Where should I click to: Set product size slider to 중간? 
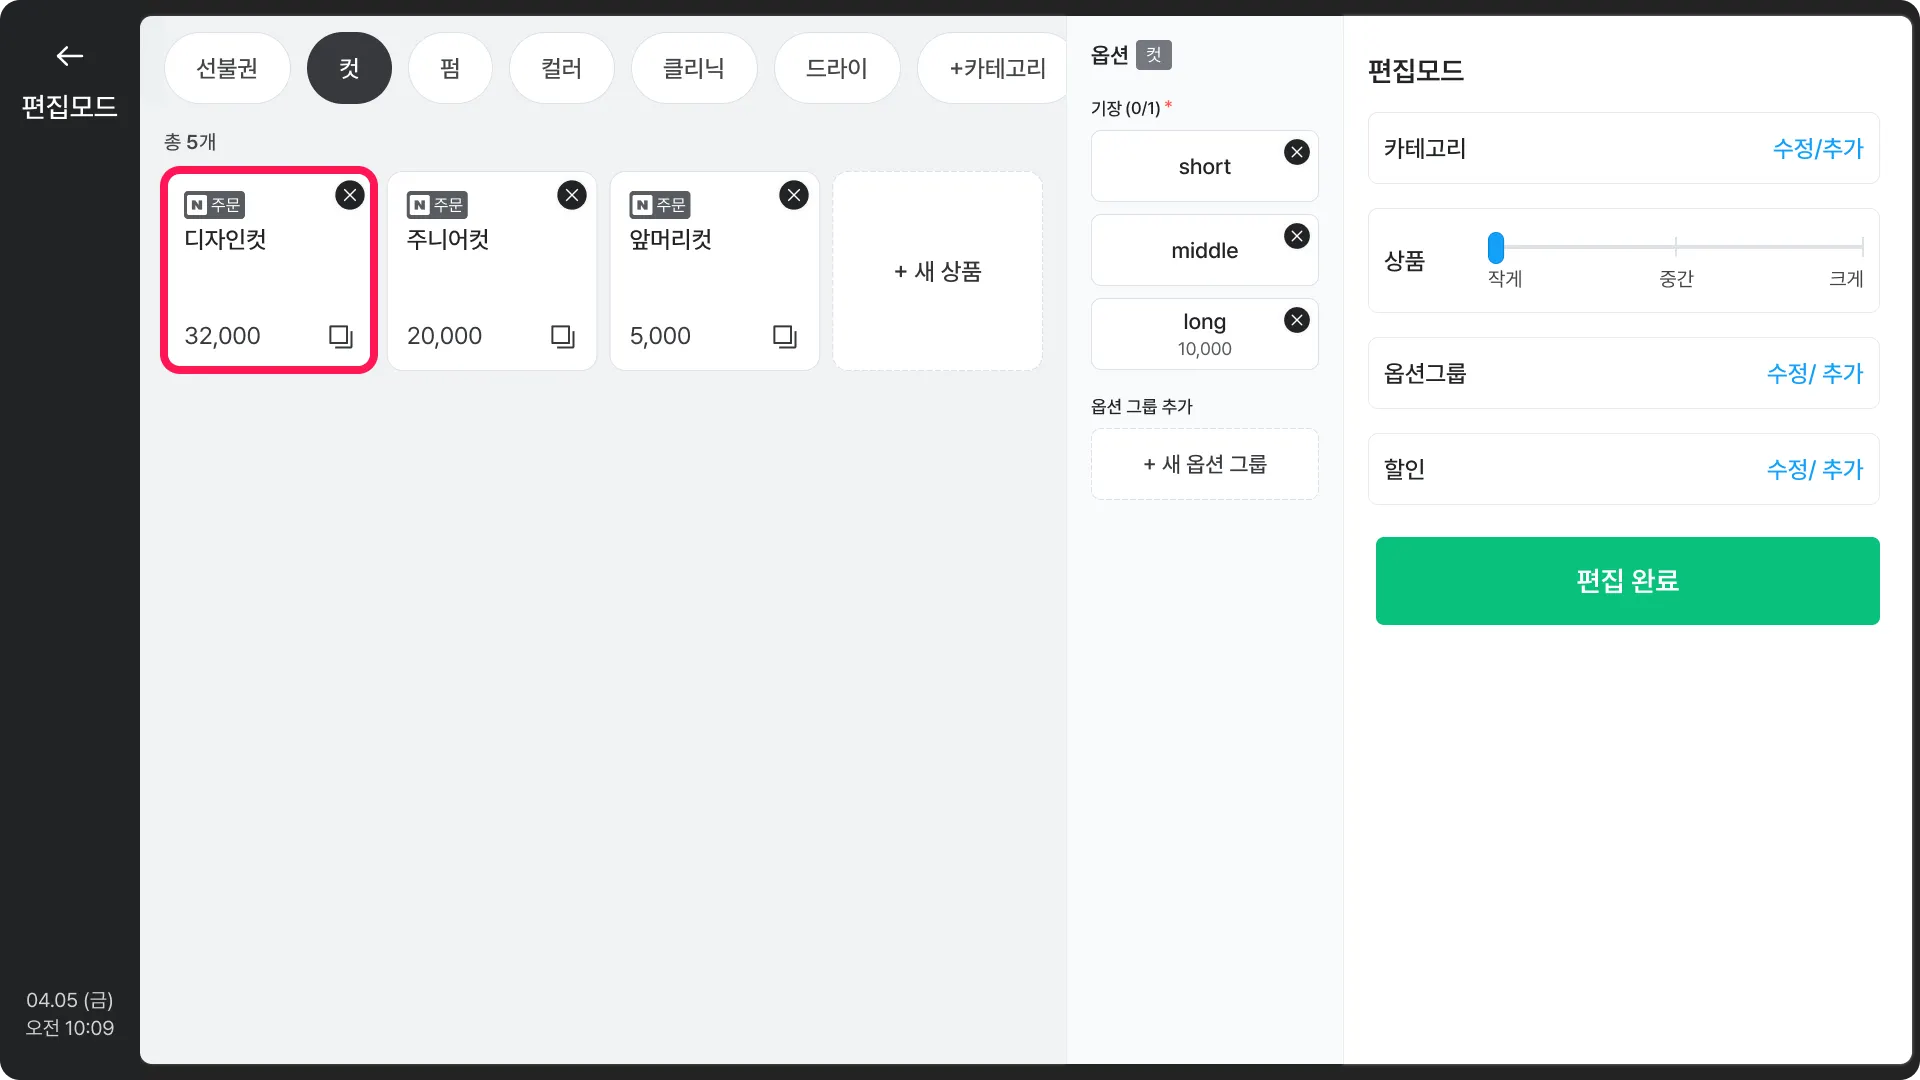(1676, 247)
